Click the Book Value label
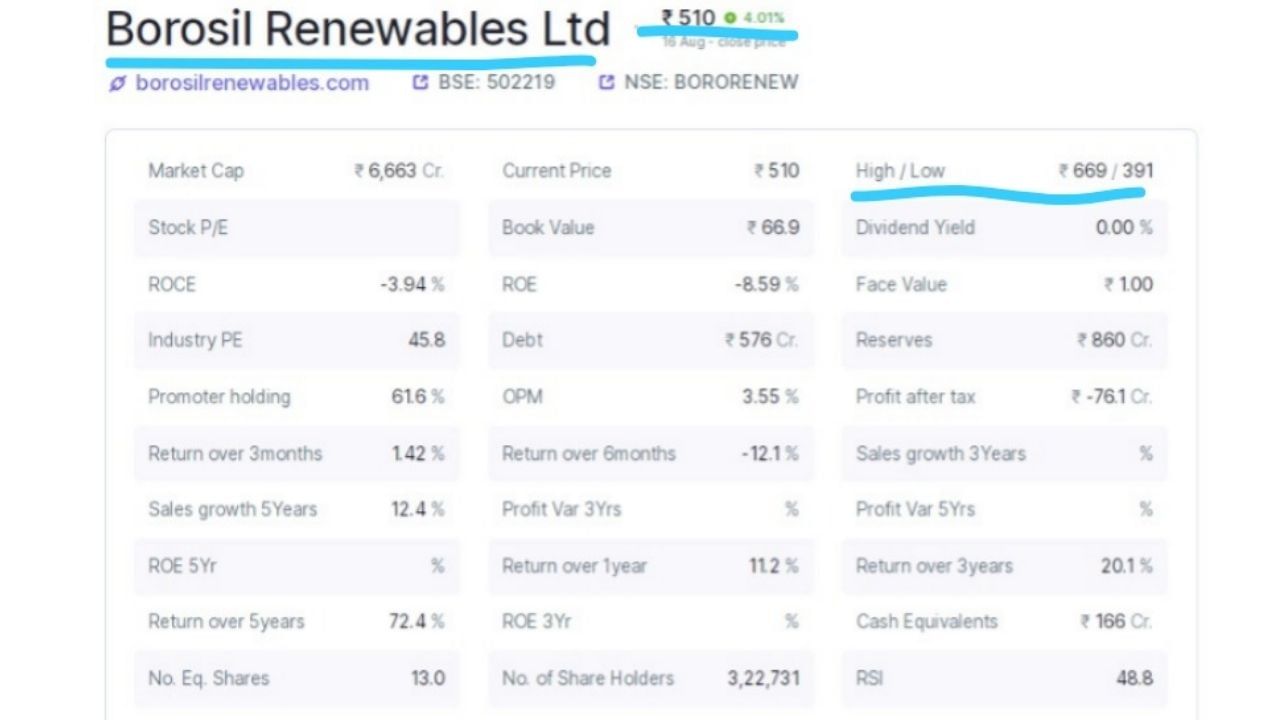Image resolution: width=1280 pixels, height=720 pixels. pos(548,228)
